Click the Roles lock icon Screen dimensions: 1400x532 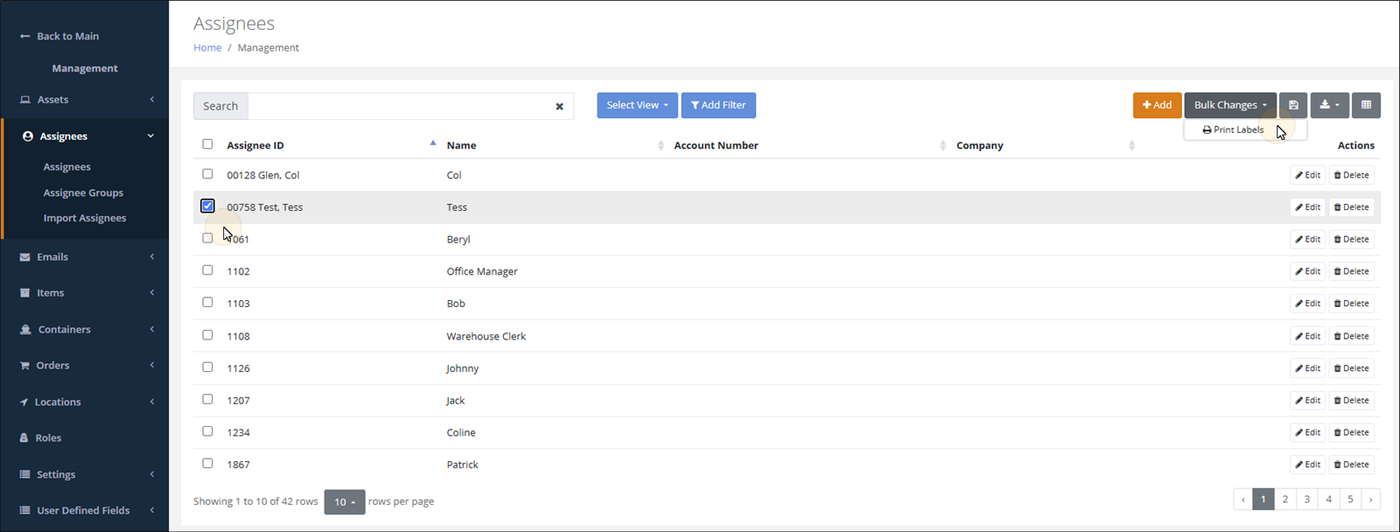coord(25,438)
